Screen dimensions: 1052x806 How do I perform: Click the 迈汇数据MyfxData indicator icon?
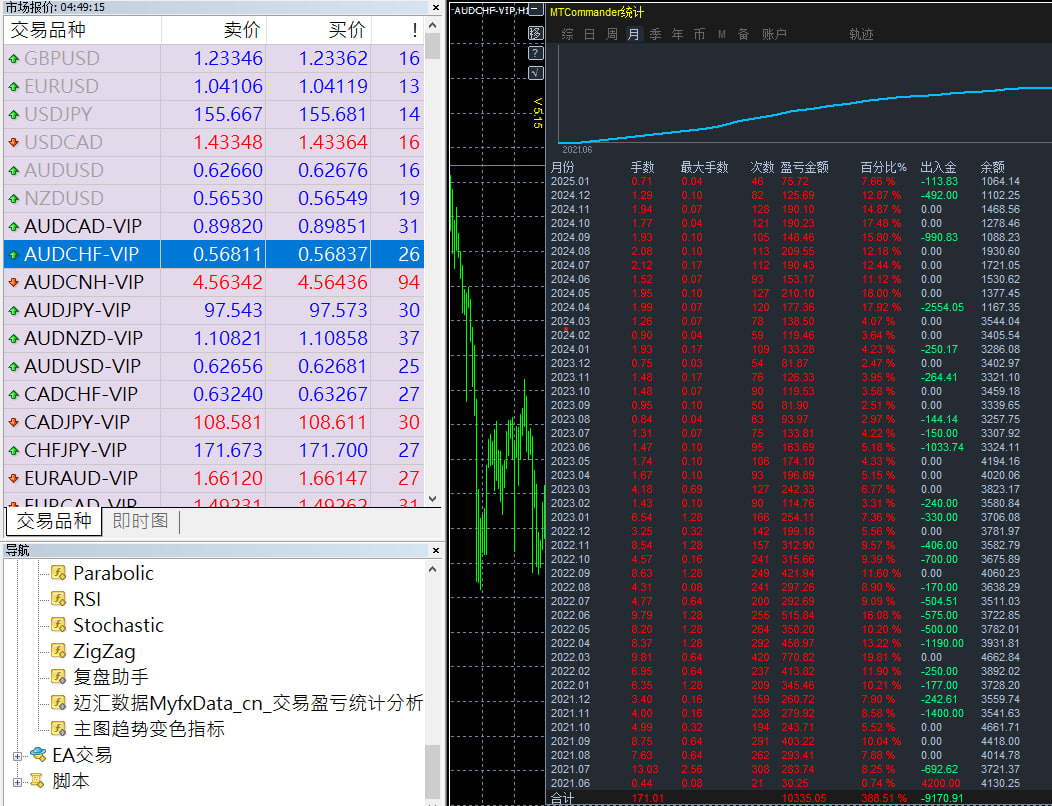tap(59, 703)
